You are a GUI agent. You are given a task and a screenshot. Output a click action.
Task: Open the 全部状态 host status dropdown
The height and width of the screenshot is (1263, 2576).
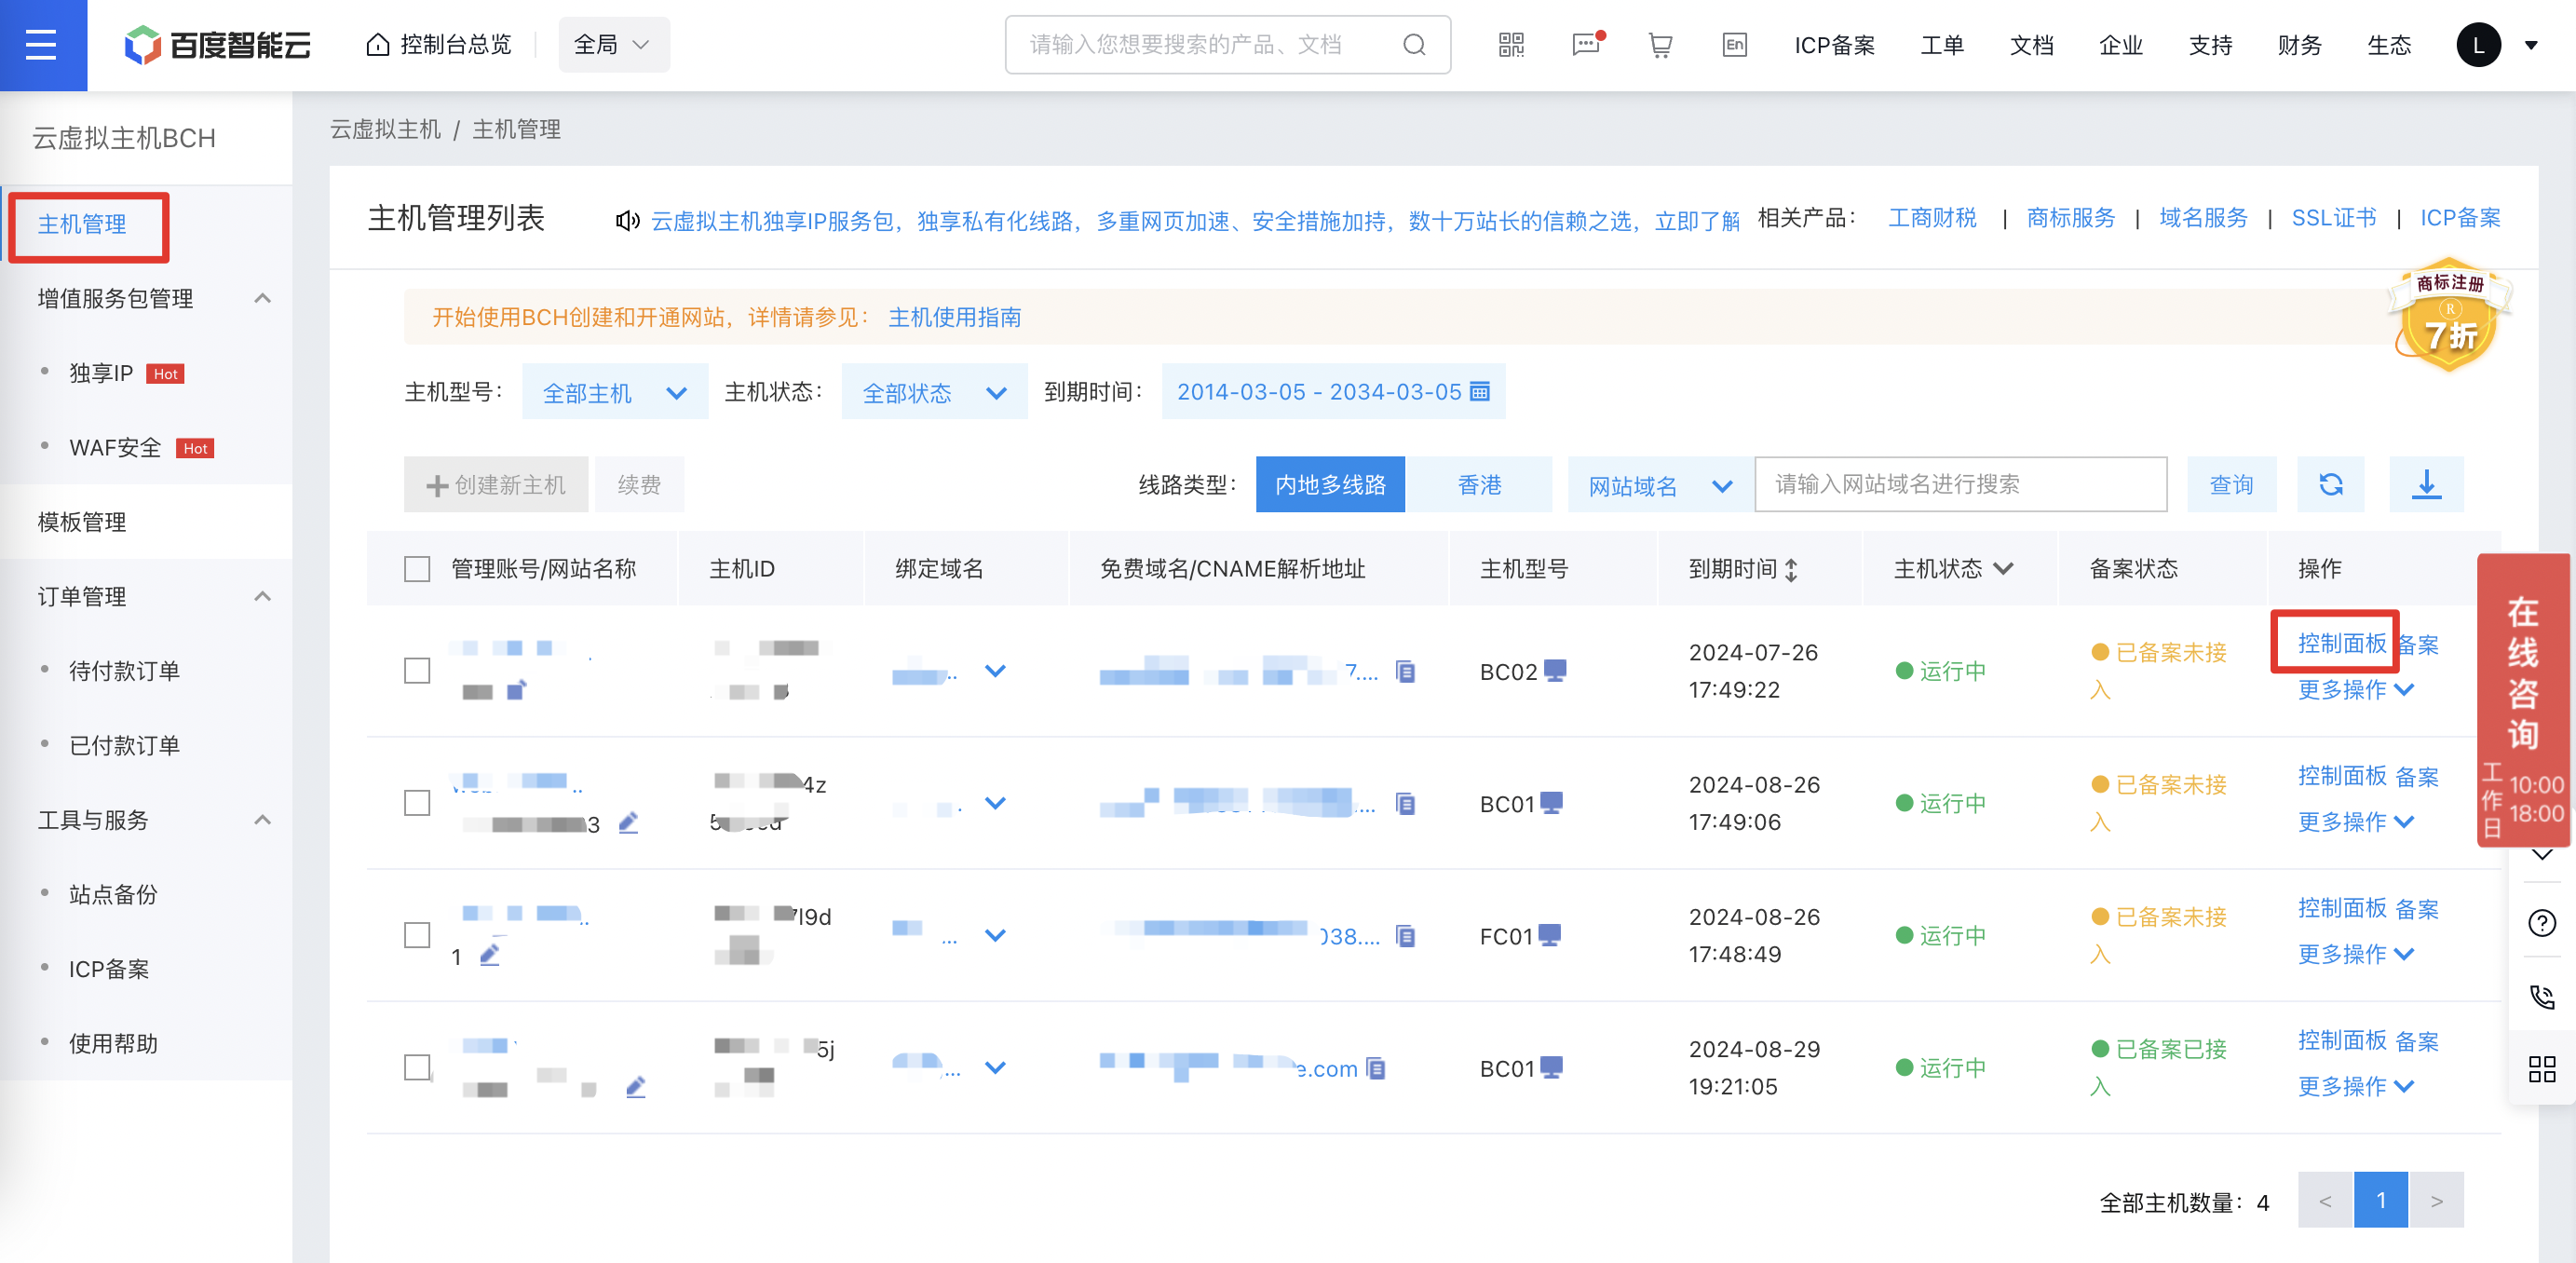pyautogui.click(x=934, y=392)
